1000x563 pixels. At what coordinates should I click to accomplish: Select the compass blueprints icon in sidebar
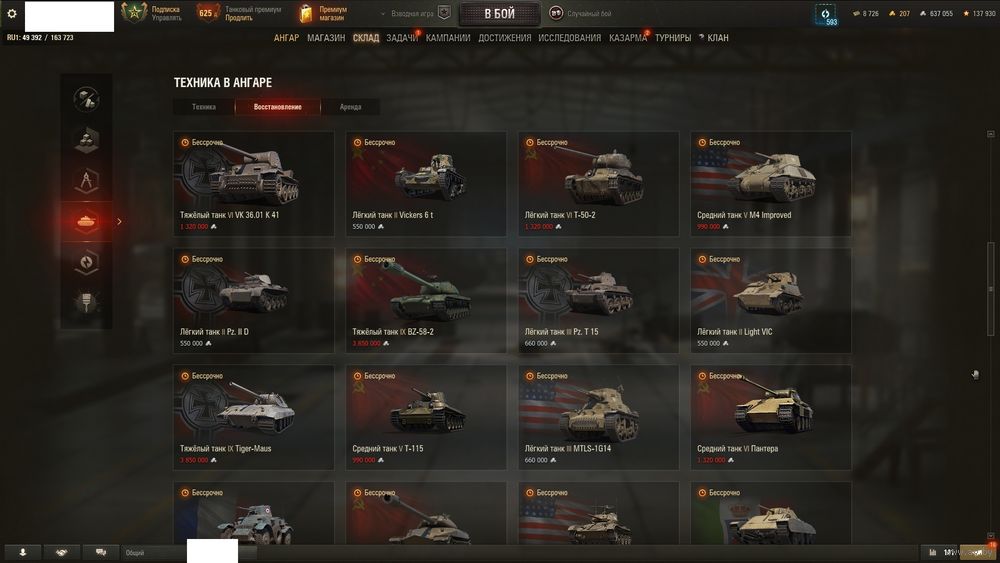[86, 180]
